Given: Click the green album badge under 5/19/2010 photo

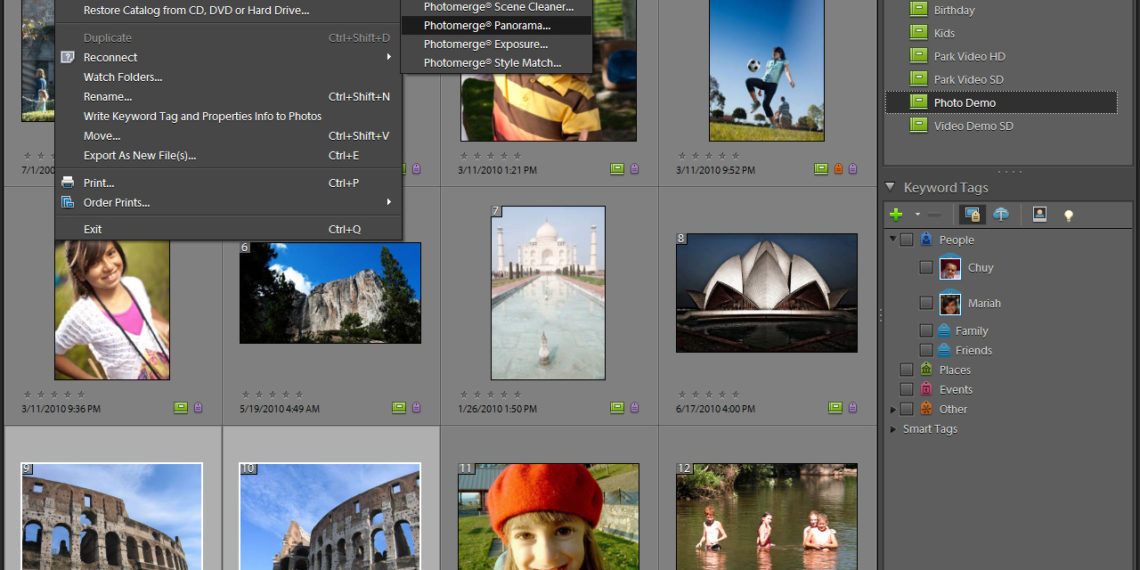Looking at the screenshot, I should click(x=398, y=408).
